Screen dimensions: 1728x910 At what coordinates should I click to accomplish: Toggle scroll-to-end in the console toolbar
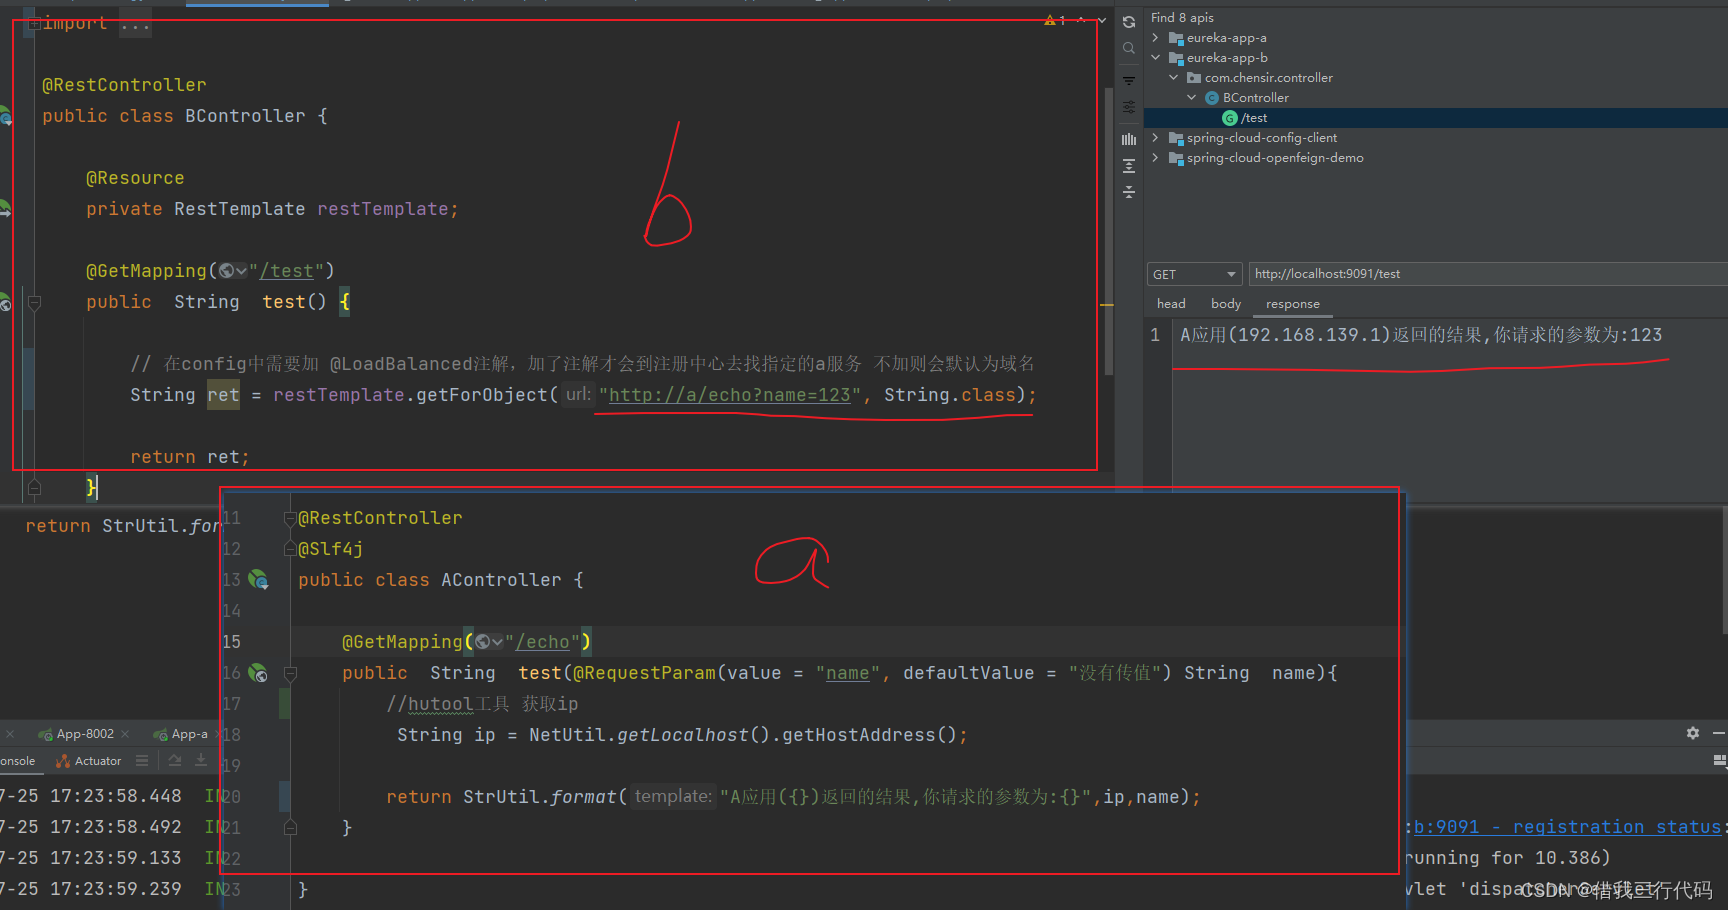201,760
